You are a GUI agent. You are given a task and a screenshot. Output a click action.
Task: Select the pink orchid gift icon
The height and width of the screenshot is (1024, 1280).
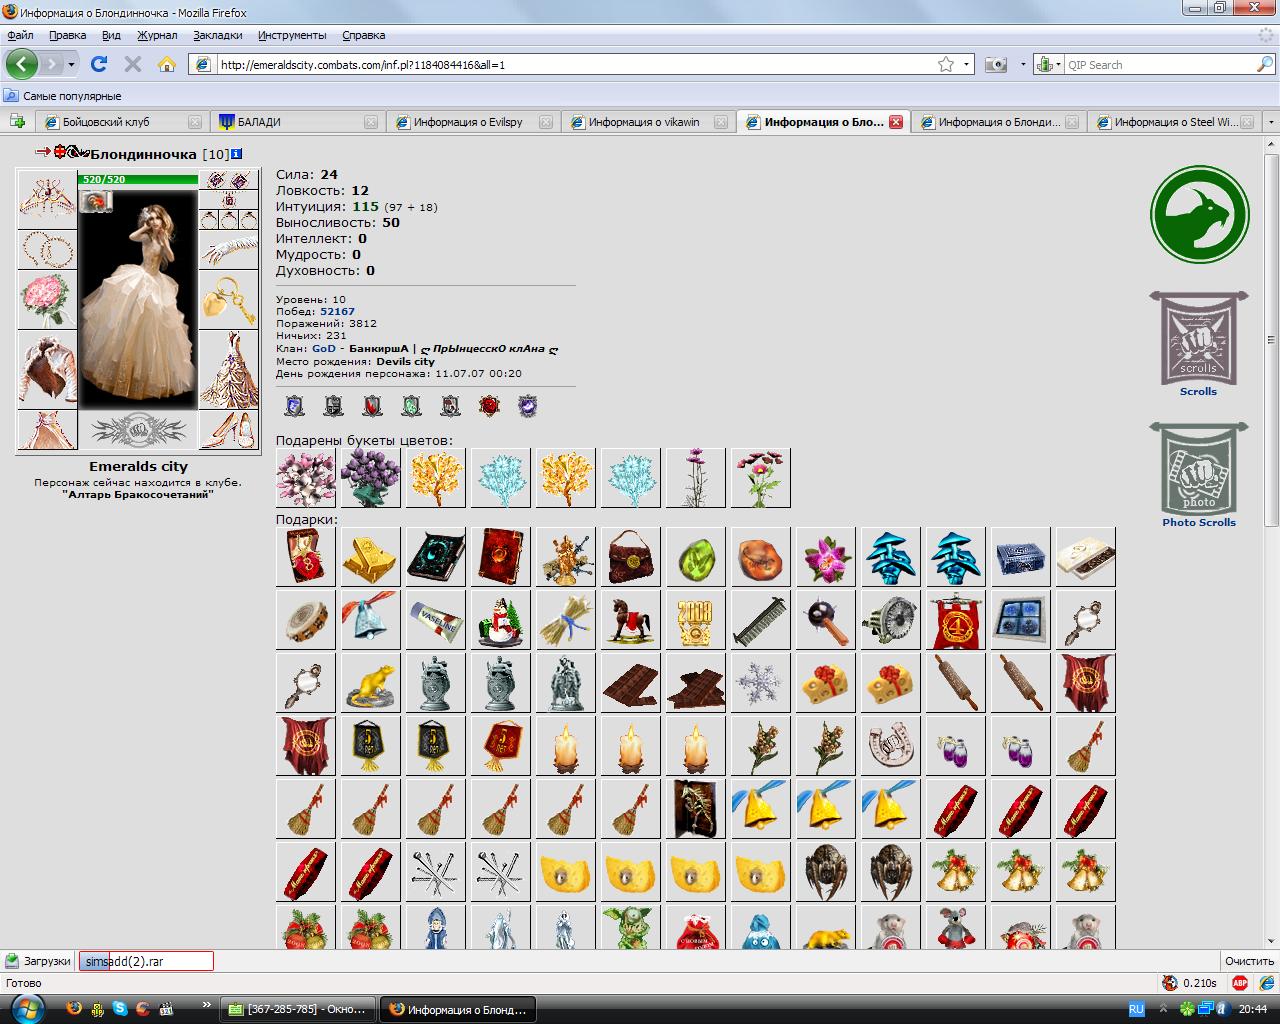[826, 557]
